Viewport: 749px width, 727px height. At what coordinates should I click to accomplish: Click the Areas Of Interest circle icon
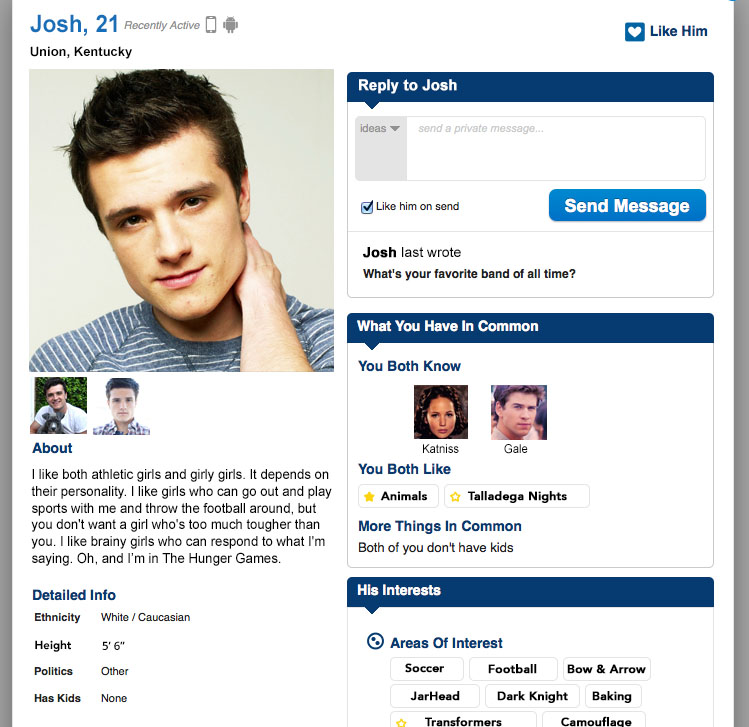(x=375, y=641)
